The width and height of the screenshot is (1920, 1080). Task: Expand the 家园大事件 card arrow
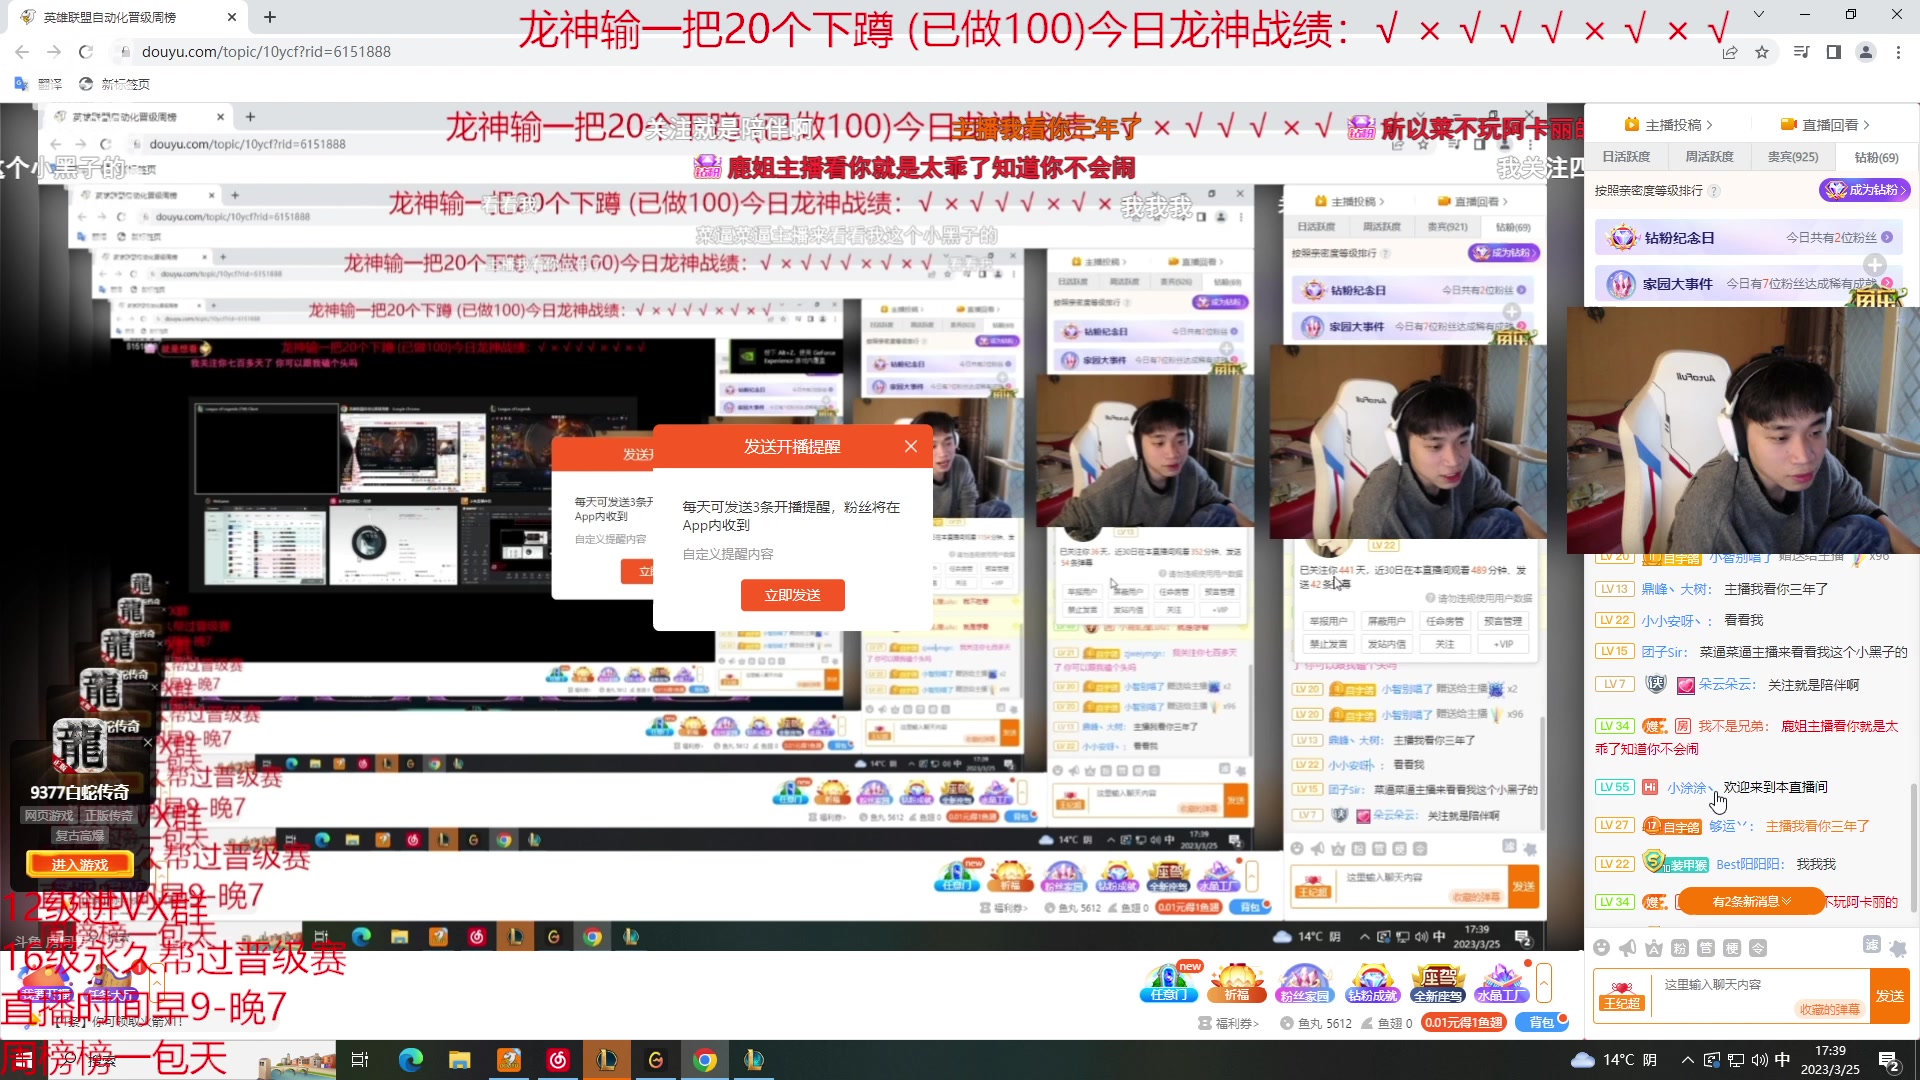1888,284
